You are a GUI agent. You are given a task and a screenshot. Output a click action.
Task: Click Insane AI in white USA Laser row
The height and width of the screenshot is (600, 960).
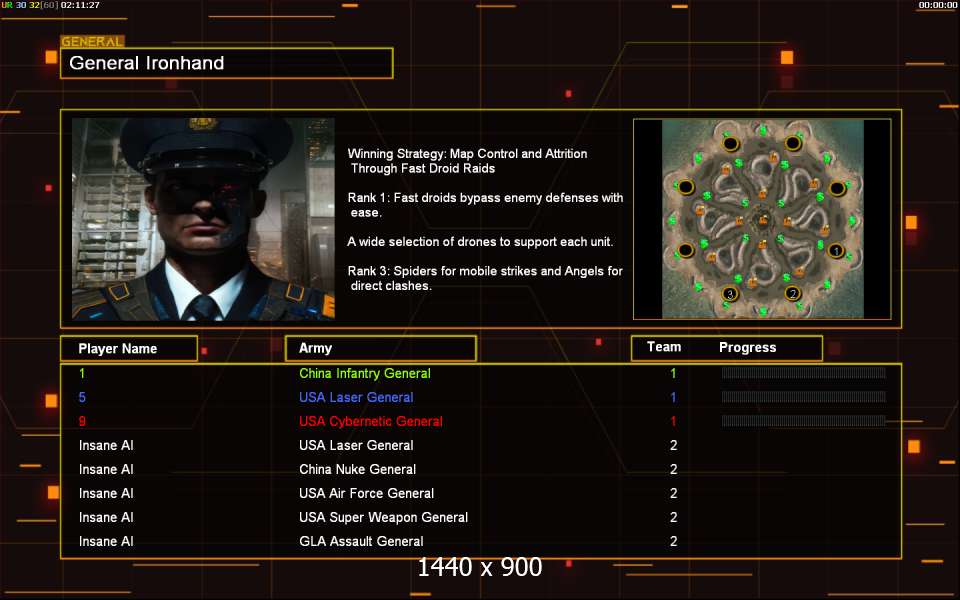pos(106,445)
